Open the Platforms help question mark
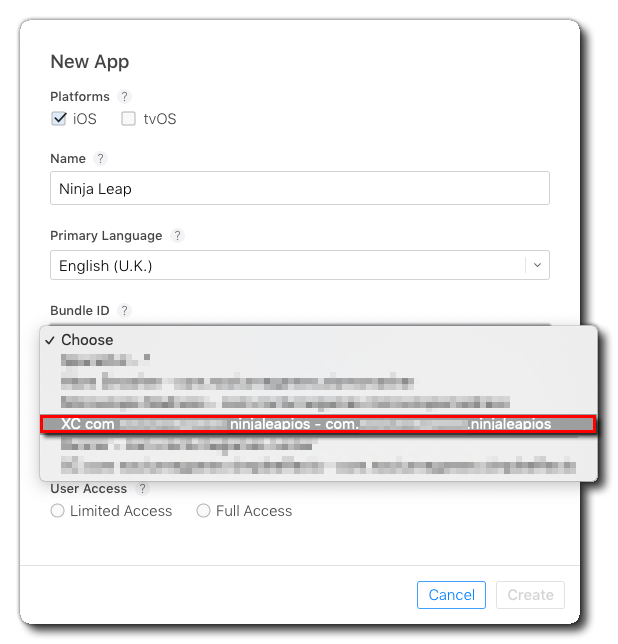Viewport: 618px width, 644px height. pos(124,97)
